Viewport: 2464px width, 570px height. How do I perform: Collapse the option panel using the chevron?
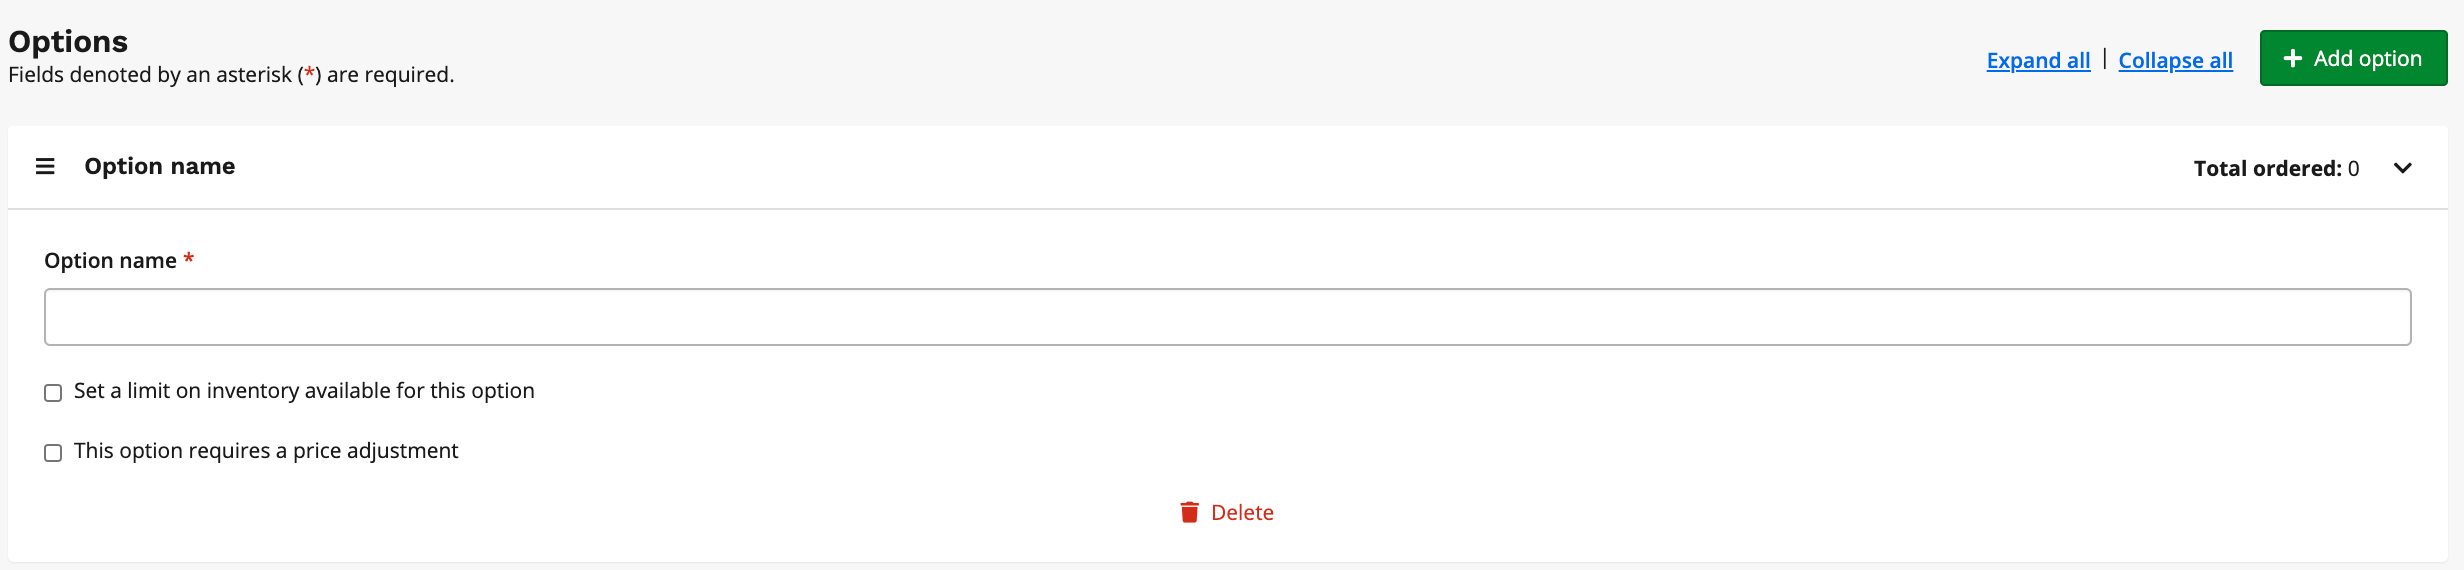tap(2403, 168)
